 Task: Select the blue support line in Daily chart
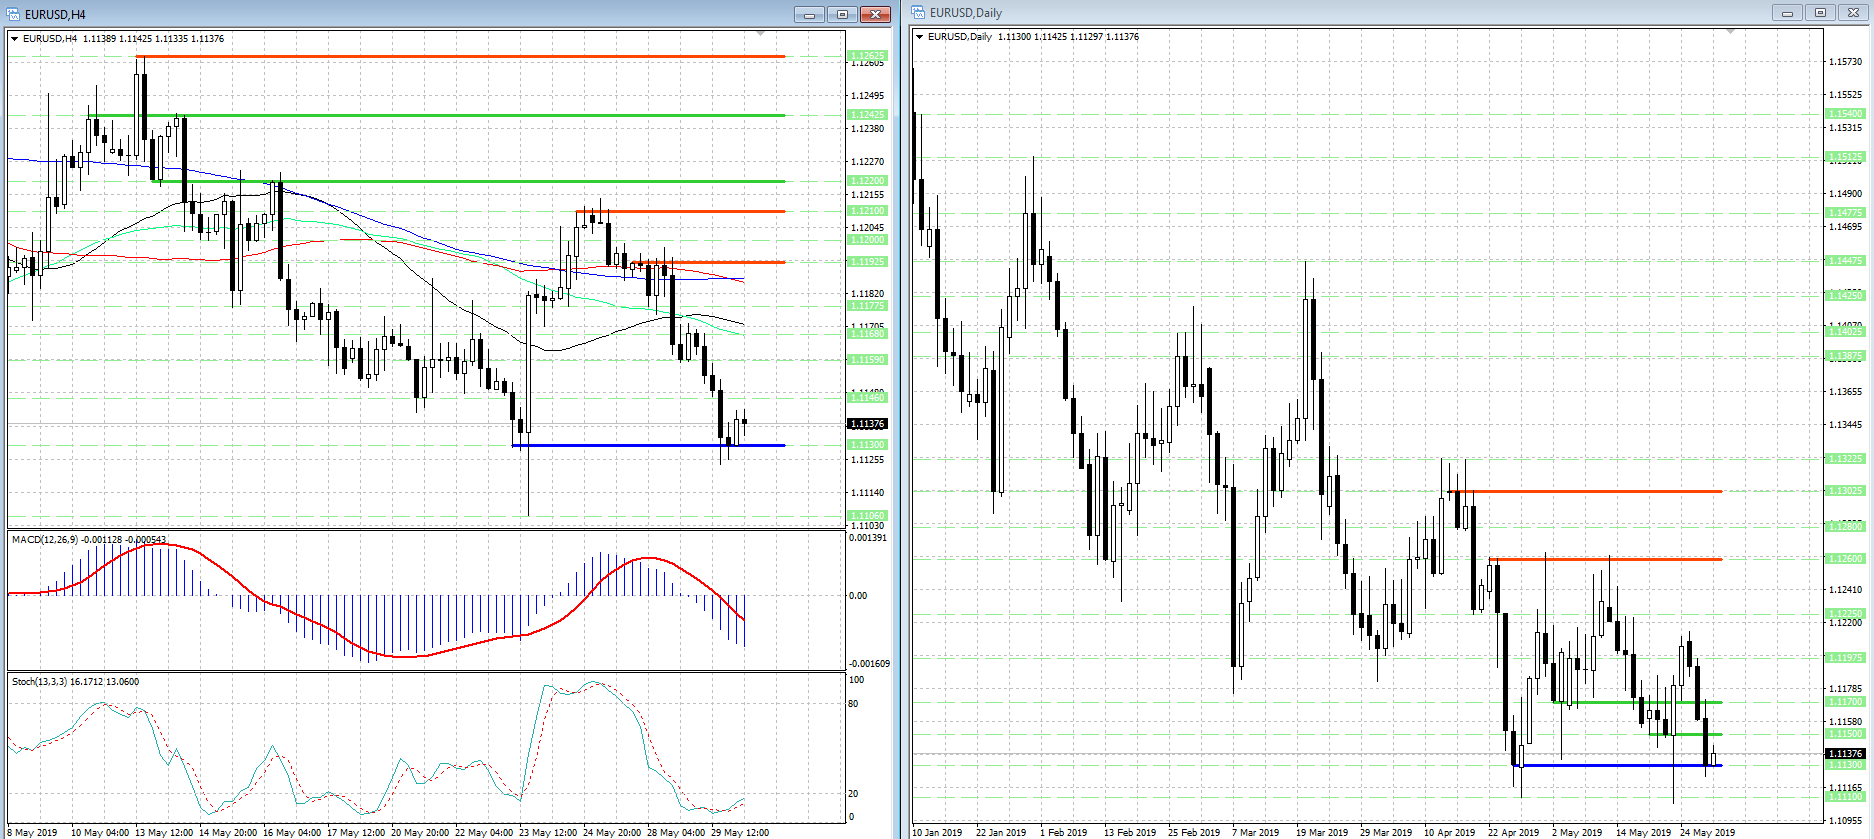click(1618, 766)
